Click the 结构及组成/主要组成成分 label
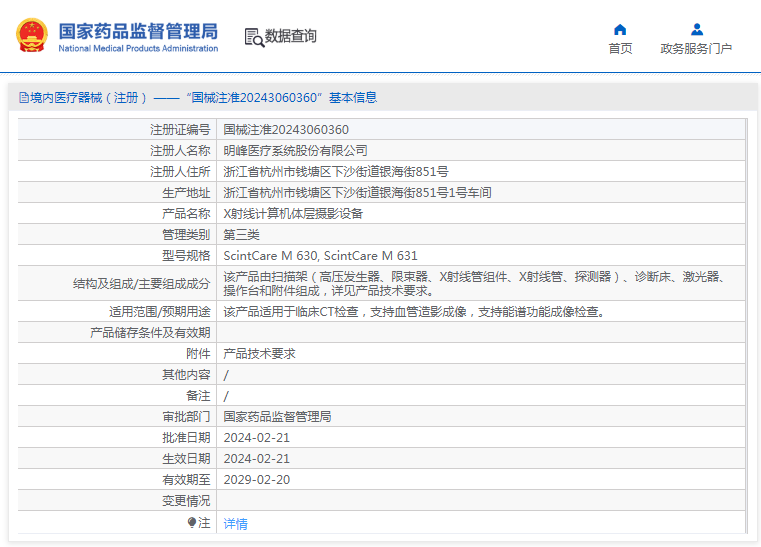This screenshot has height=547, width=761. [142, 283]
